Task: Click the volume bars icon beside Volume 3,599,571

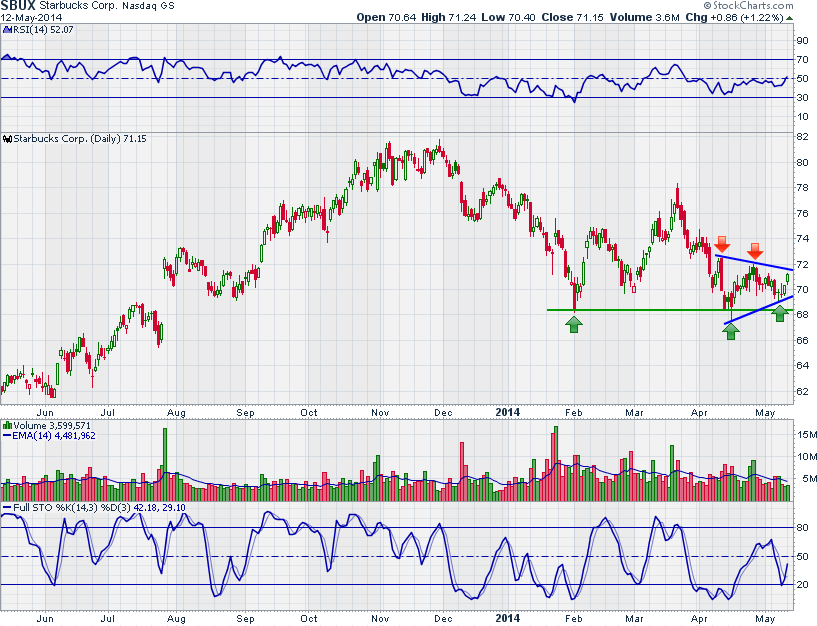Action: tap(7, 426)
